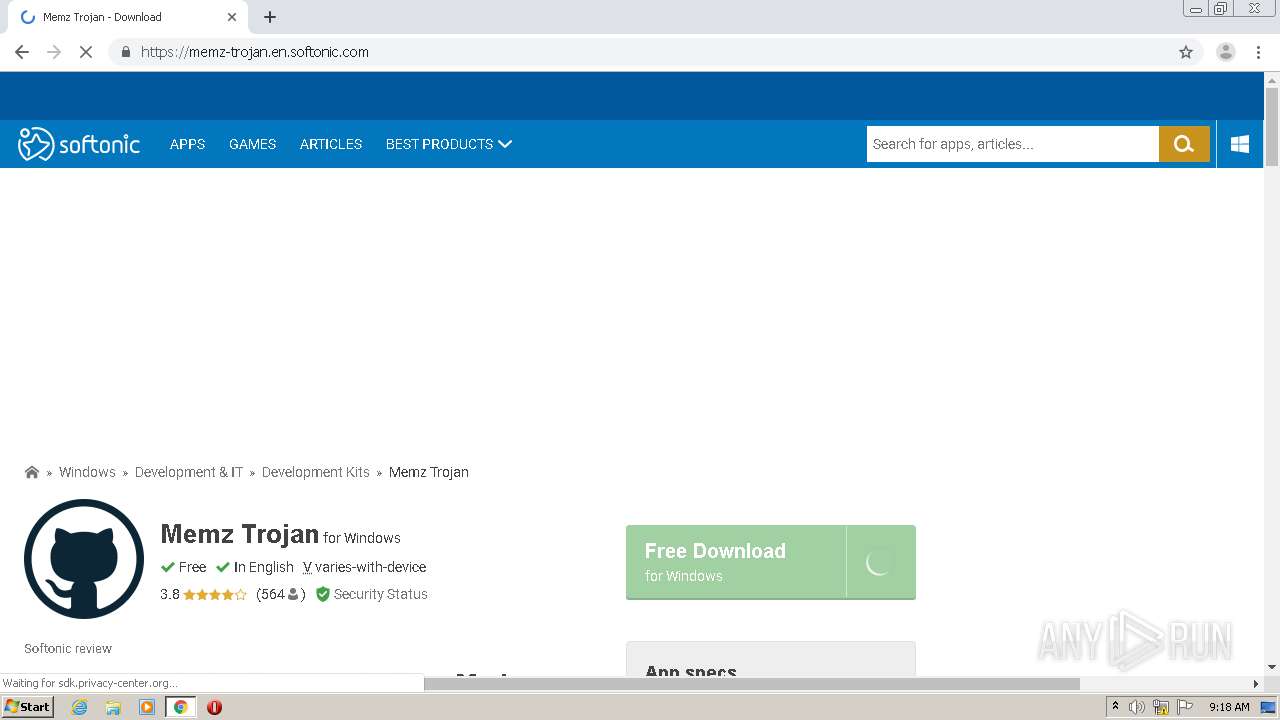Click the 'Softonic review' text
This screenshot has height=720, width=1280.
(x=68, y=648)
